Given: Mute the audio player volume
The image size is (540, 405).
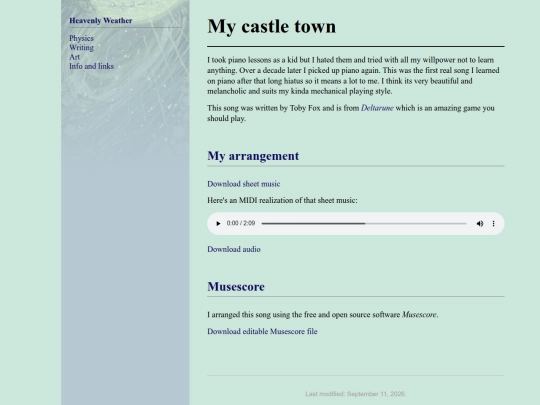Looking at the screenshot, I should (x=480, y=224).
